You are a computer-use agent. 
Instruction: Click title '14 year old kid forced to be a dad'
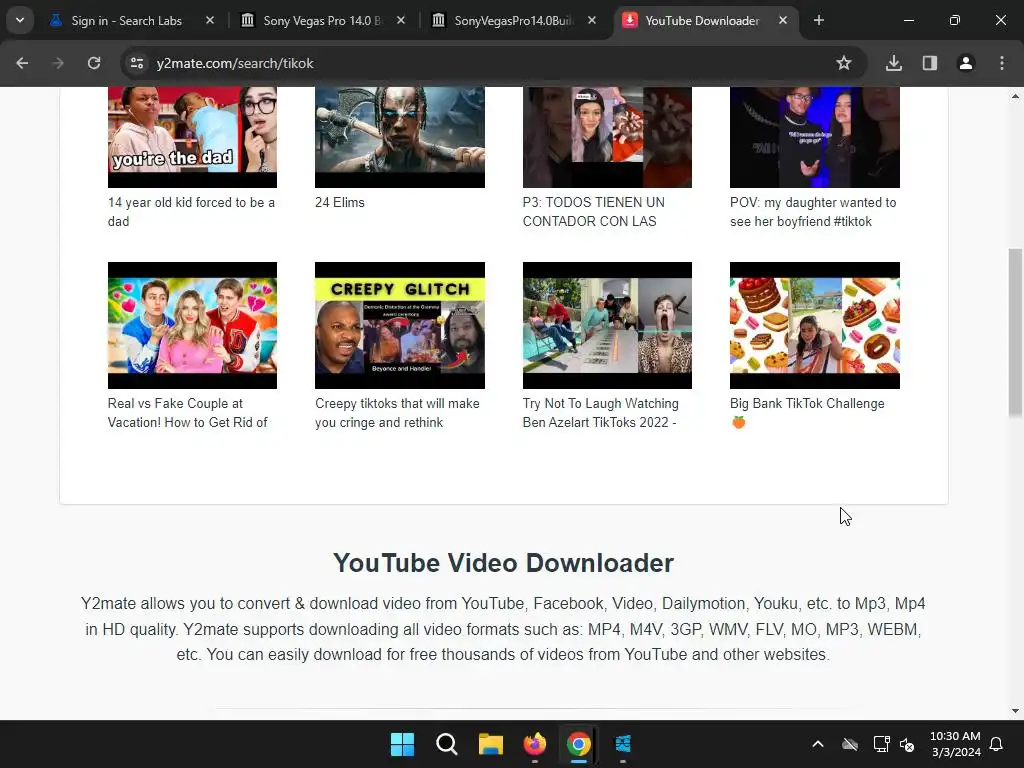tap(191, 212)
